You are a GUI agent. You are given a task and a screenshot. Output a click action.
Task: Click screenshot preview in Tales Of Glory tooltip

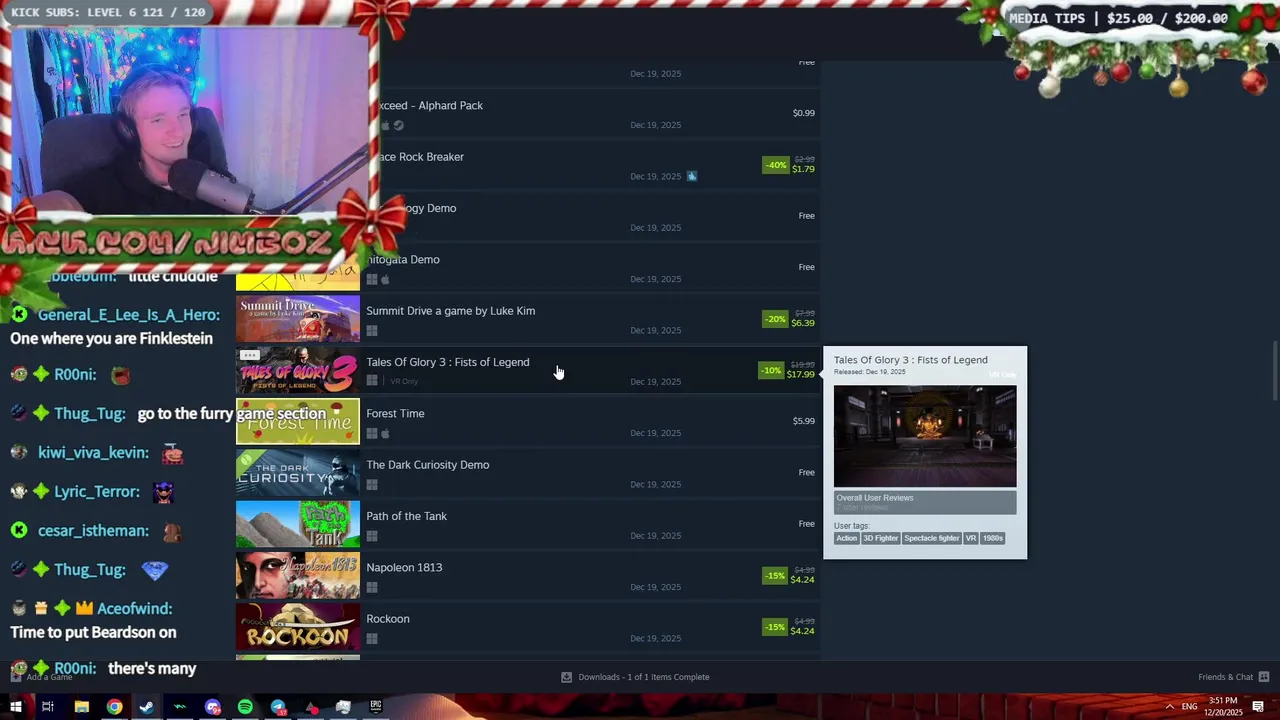click(925, 436)
